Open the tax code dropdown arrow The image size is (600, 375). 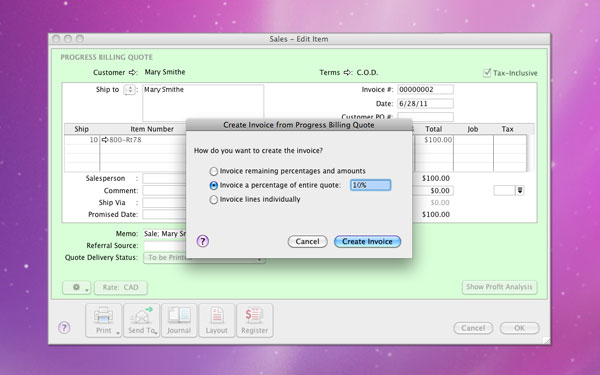pos(520,190)
